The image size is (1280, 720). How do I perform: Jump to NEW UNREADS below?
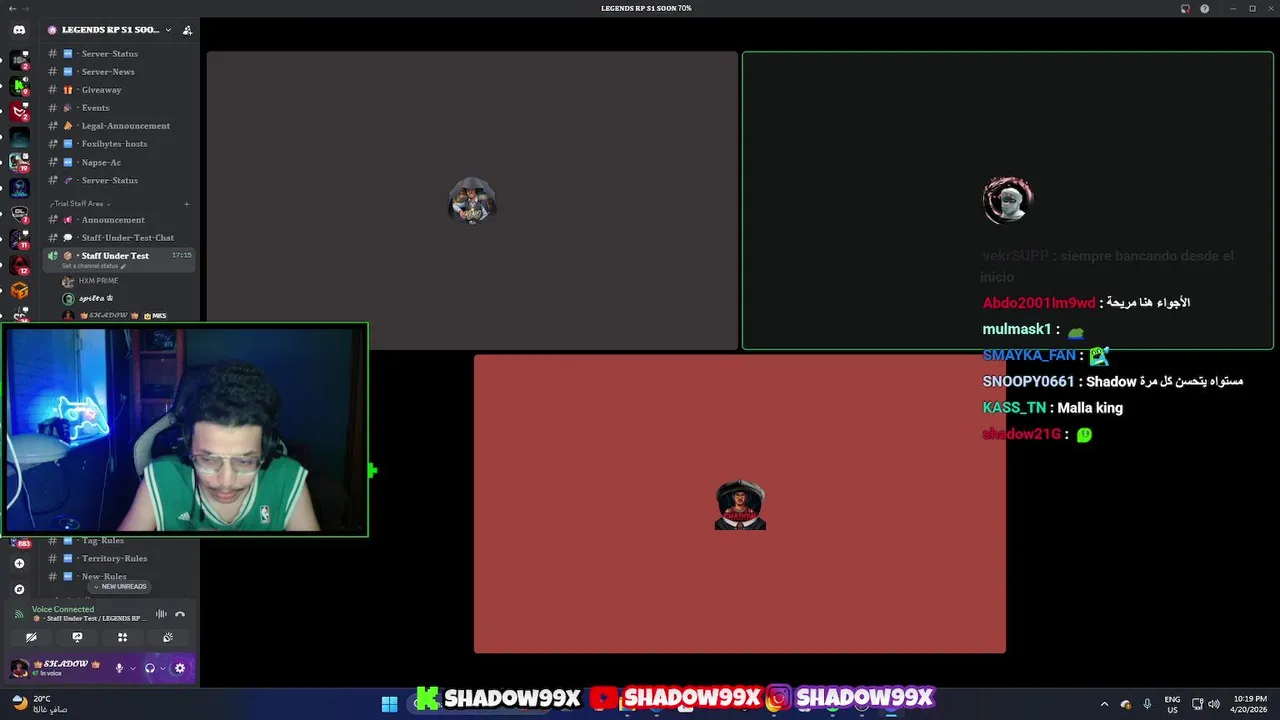coord(120,587)
